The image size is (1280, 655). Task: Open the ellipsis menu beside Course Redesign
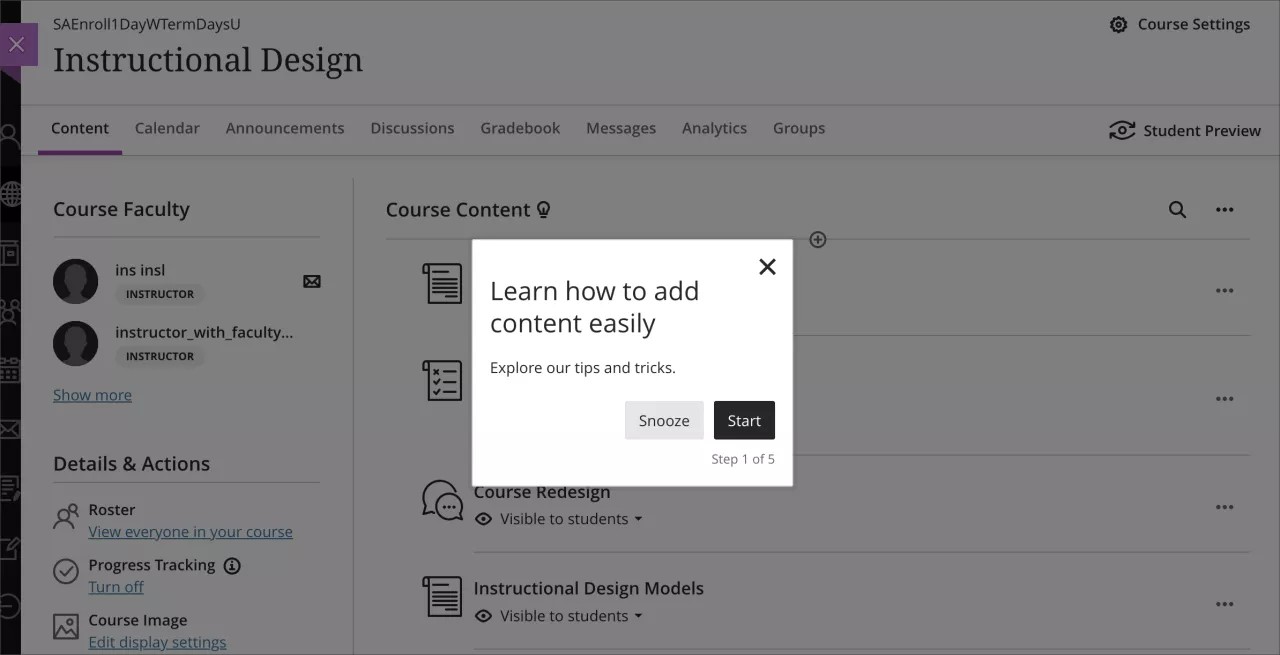pos(1224,507)
